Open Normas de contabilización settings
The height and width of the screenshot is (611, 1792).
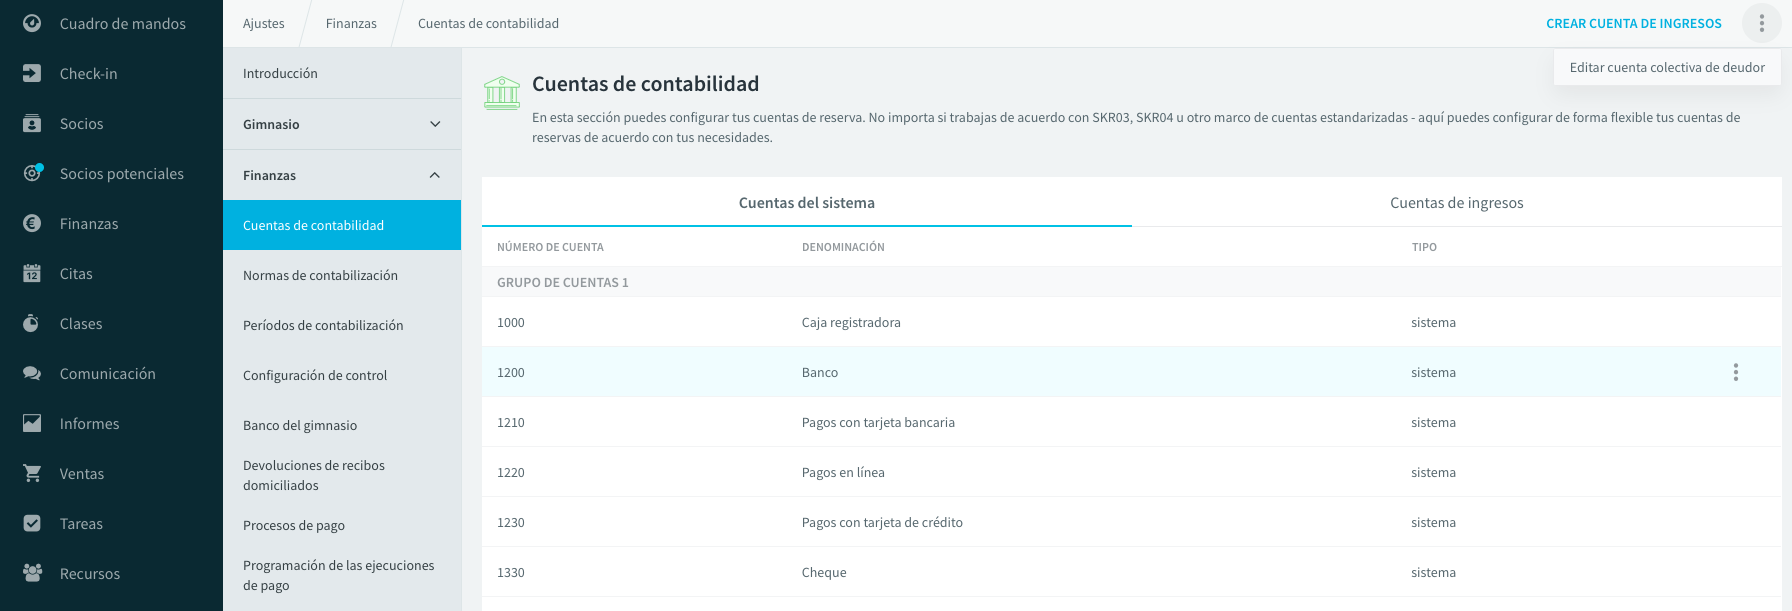pyautogui.click(x=342, y=275)
